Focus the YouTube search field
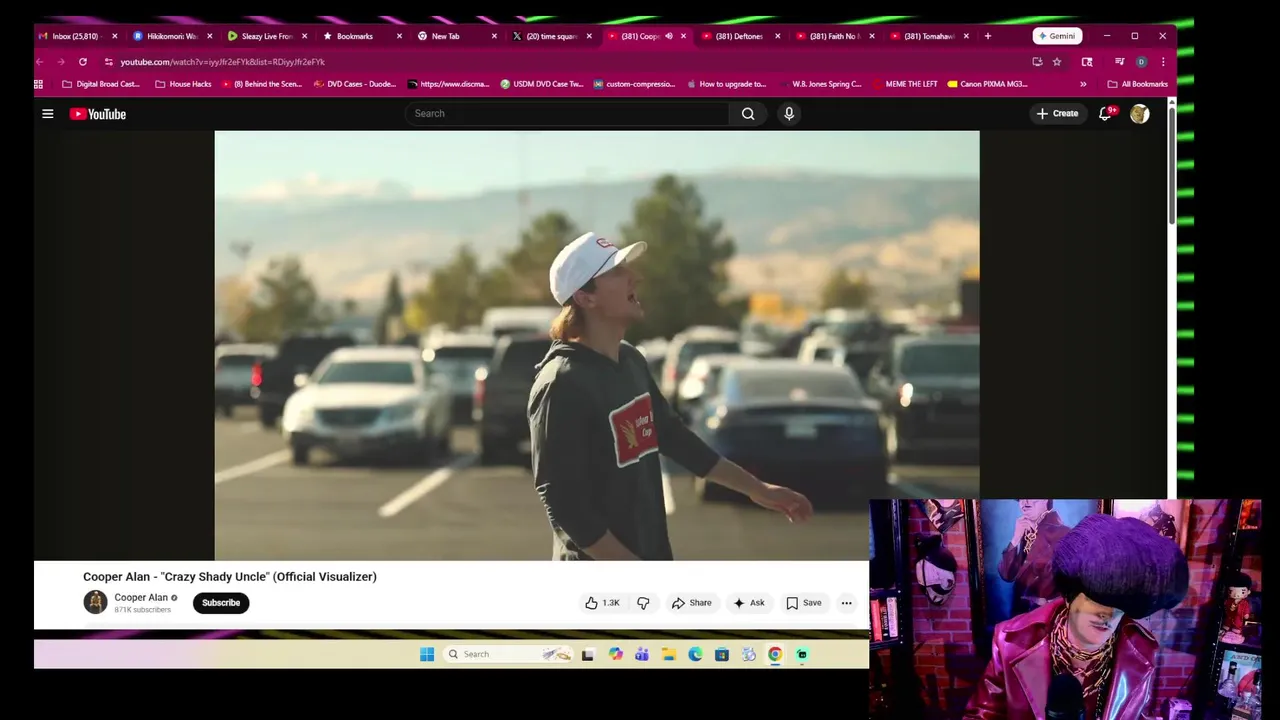The image size is (1280, 720). click(568, 114)
